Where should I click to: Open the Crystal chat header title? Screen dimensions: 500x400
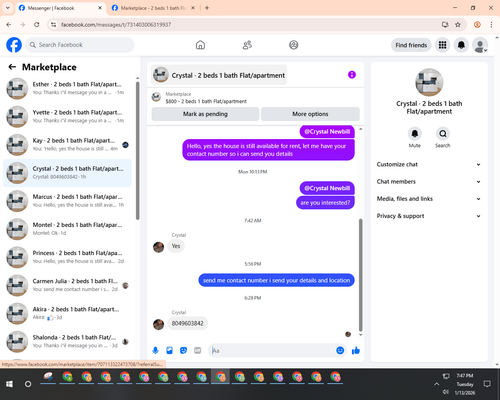(x=219, y=75)
